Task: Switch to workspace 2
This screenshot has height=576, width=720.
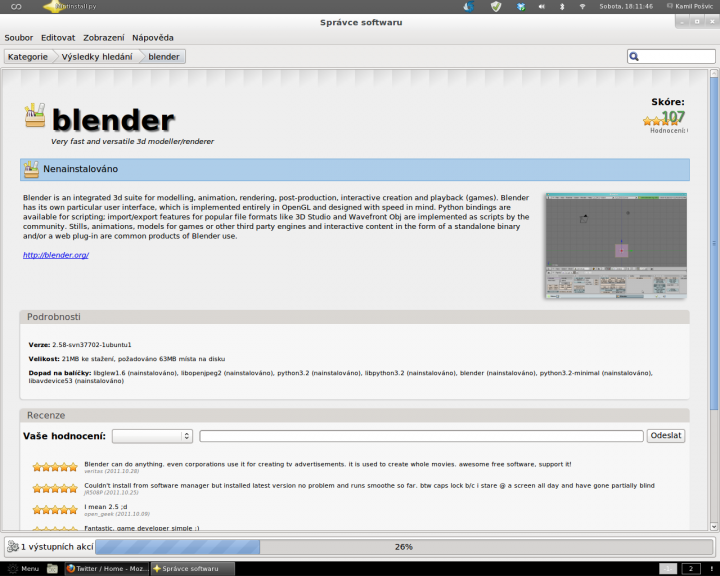Action: click(x=691, y=569)
